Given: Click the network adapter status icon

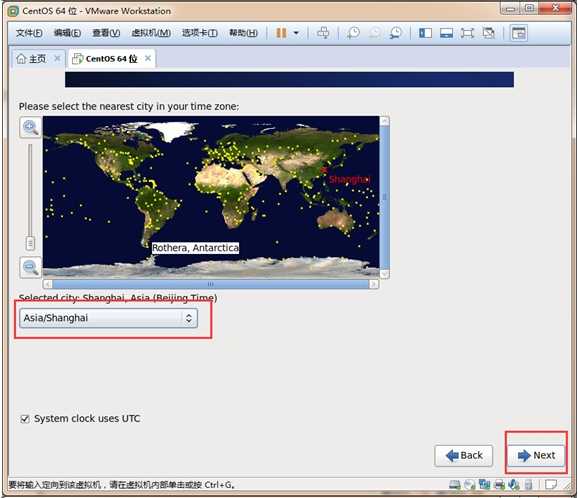Looking at the screenshot, I should click(484, 484).
